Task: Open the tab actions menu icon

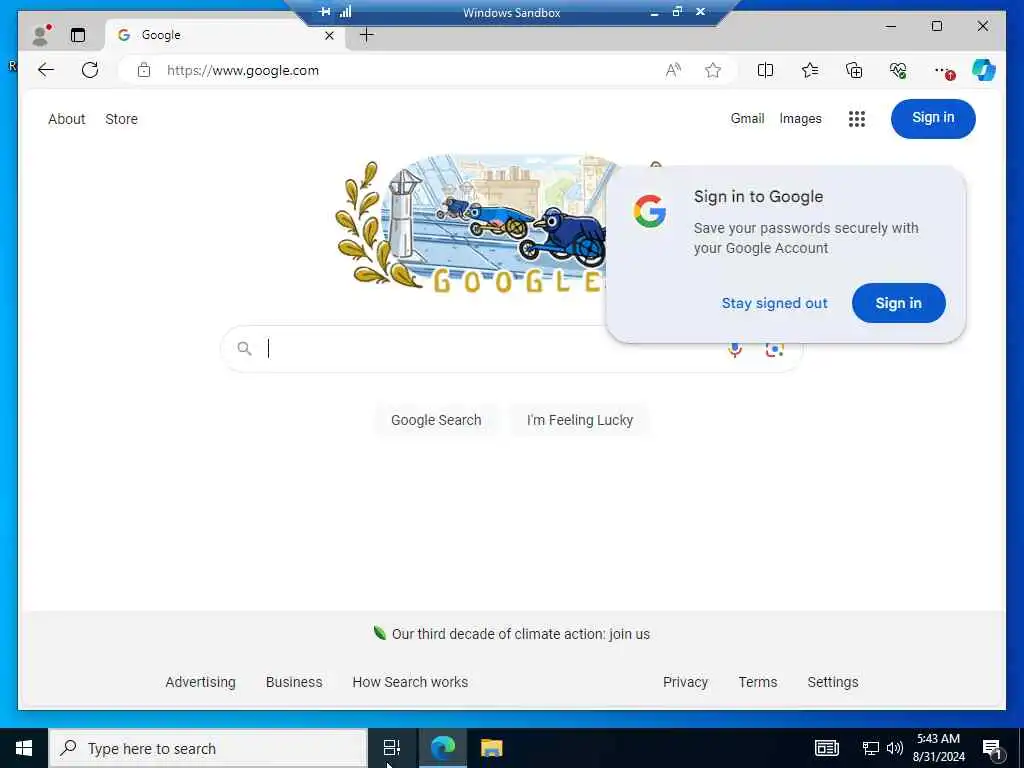Action: click(x=78, y=35)
